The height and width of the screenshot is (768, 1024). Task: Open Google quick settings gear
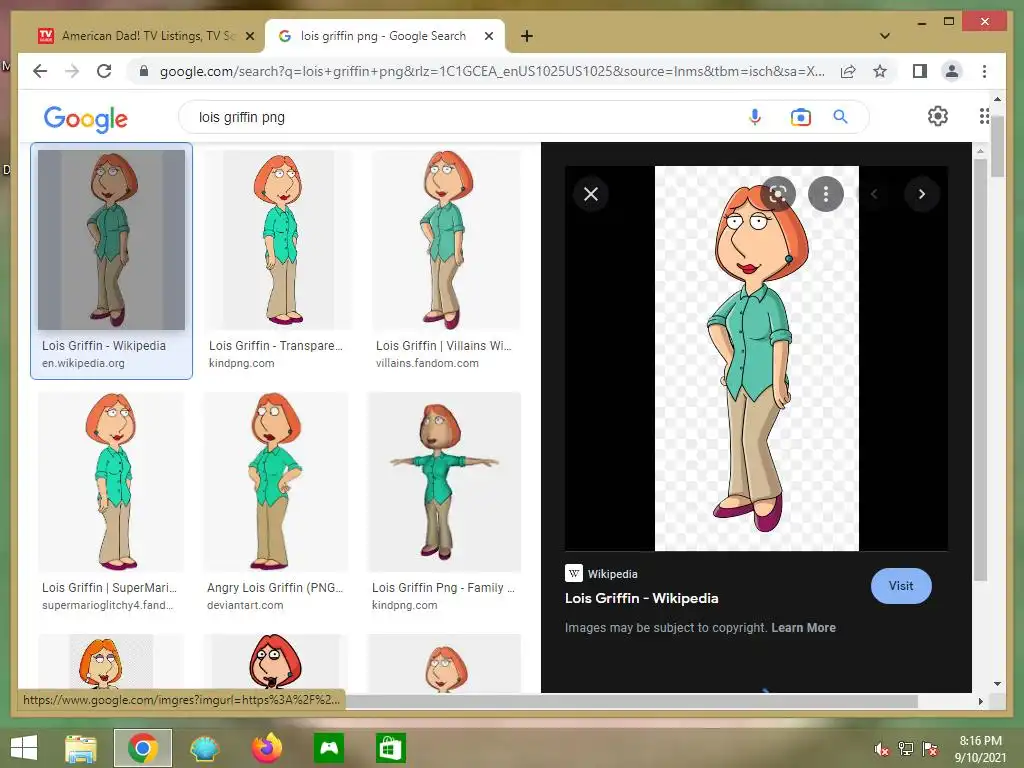(x=937, y=116)
